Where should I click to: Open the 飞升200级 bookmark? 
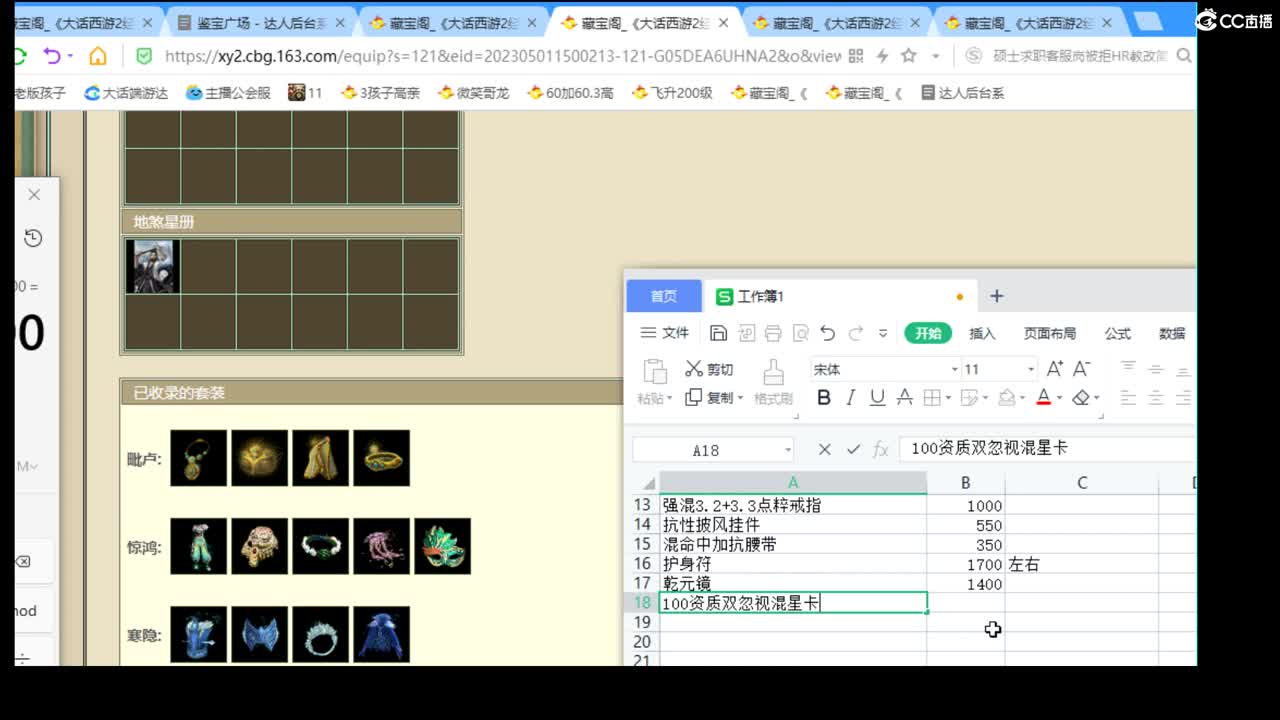(673, 93)
